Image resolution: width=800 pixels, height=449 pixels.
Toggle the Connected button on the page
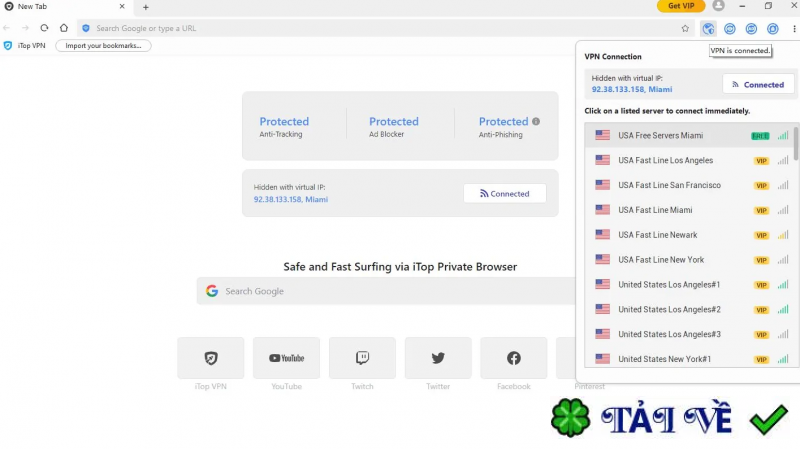[x=504, y=194]
